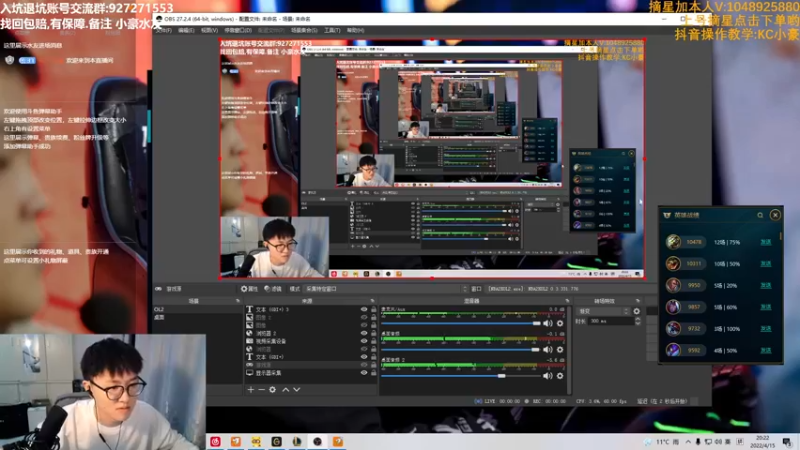Remove selected source with minus icon

pos(261,390)
